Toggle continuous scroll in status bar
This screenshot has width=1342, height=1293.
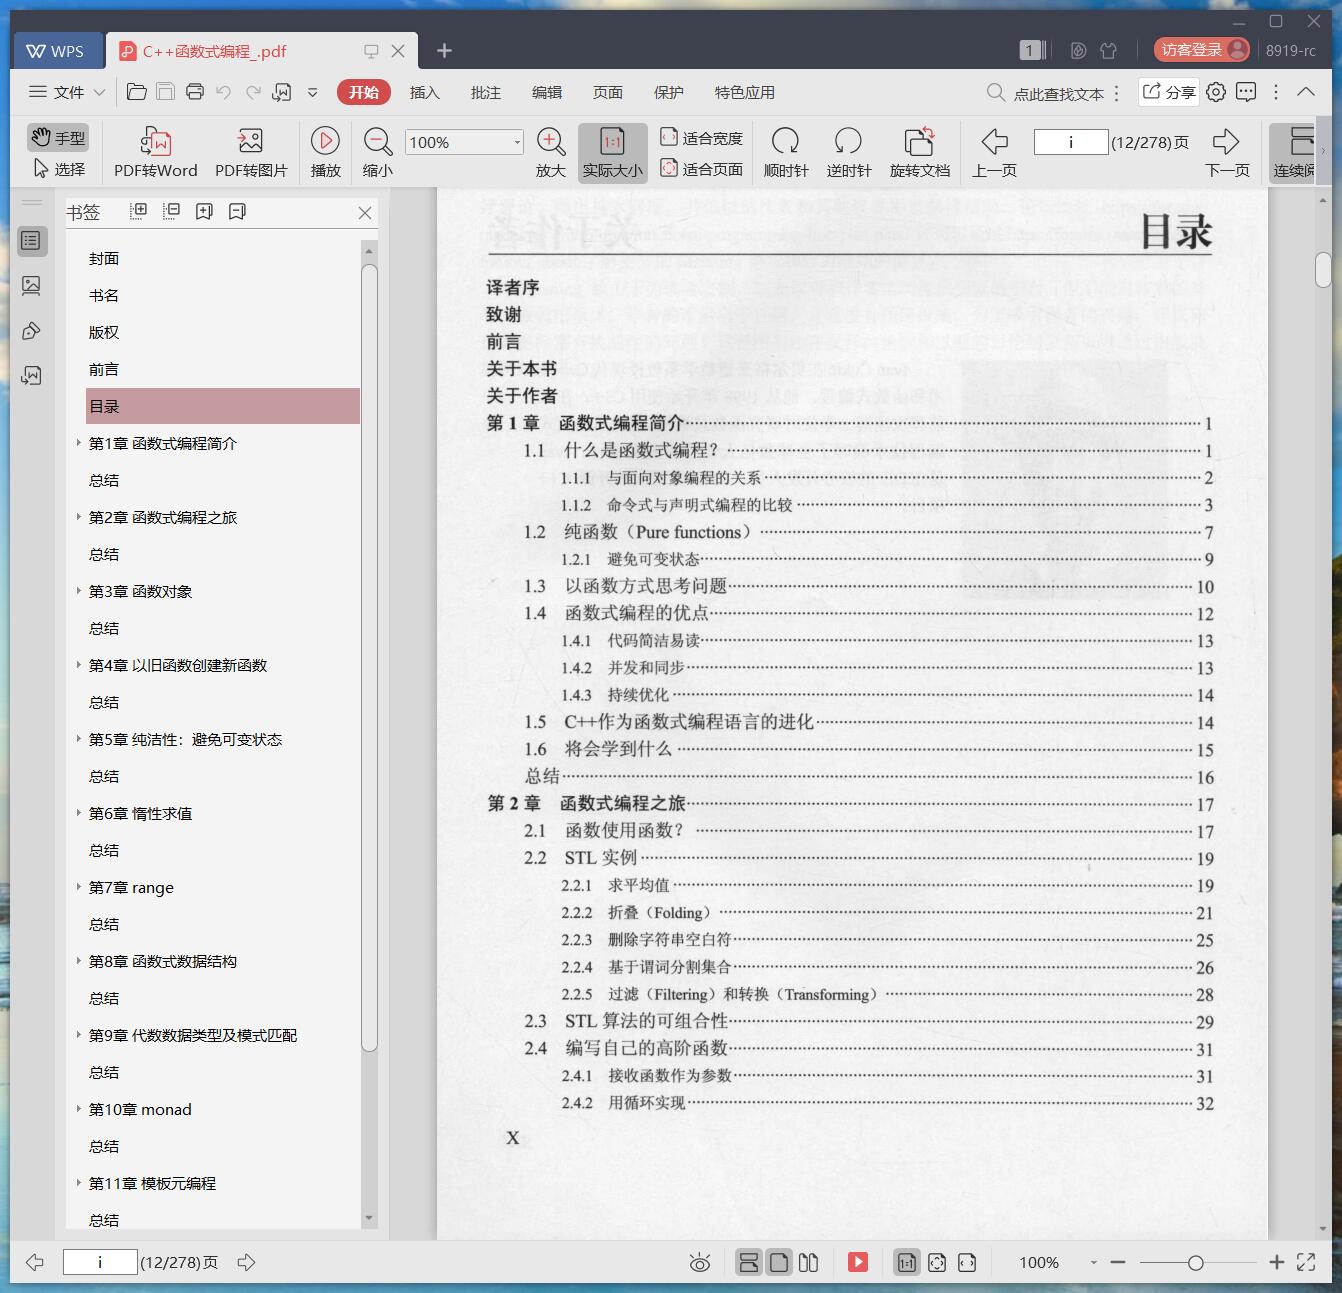tap(748, 1262)
